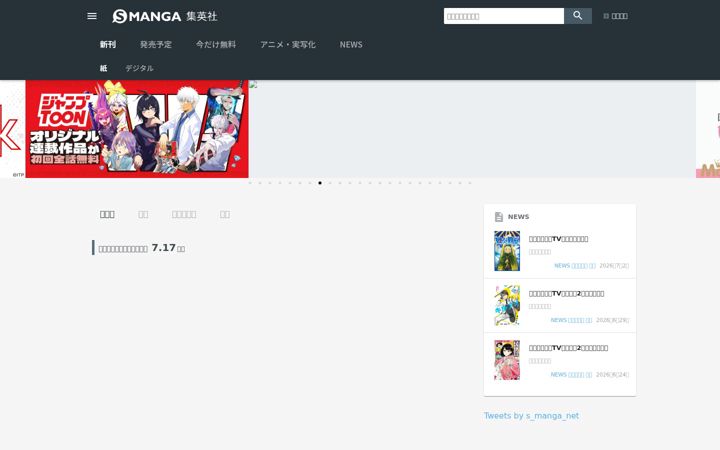Open the hamburger menu icon

click(92, 16)
